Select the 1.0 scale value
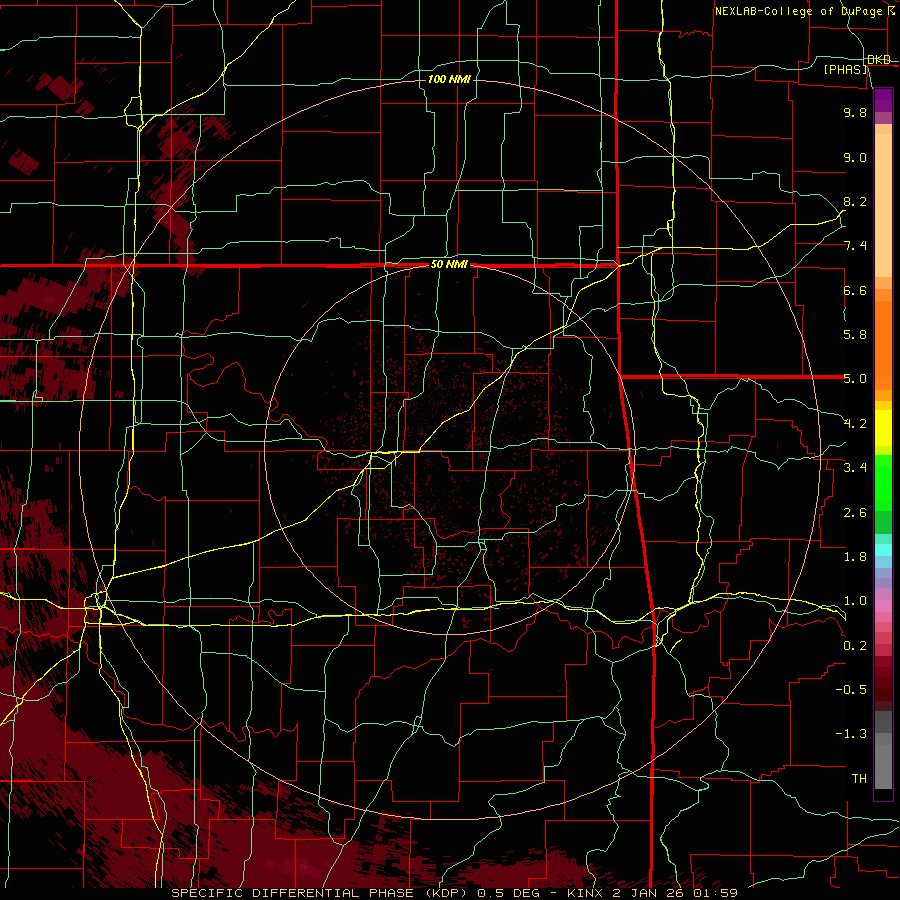The image size is (900, 900). coord(855,601)
